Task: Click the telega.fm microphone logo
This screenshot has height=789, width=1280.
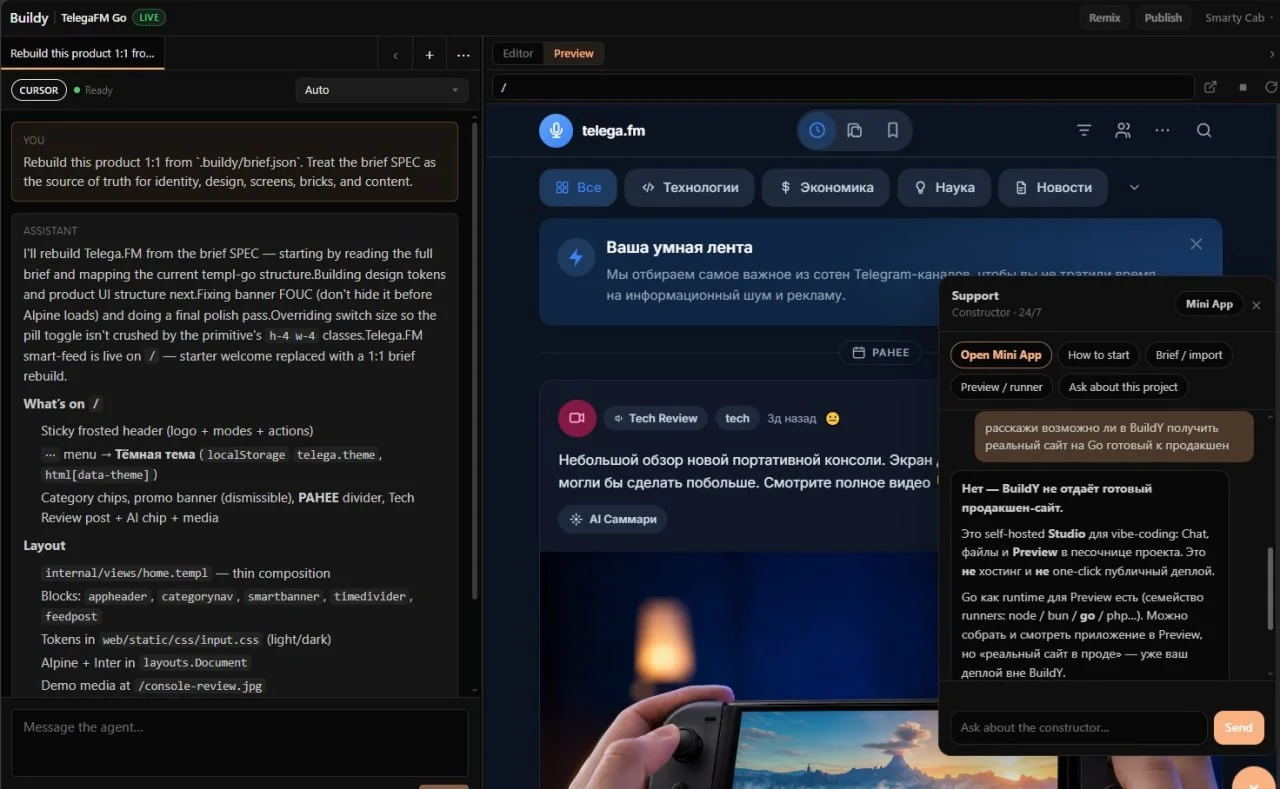Action: pyautogui.click(x=555, y=130)
